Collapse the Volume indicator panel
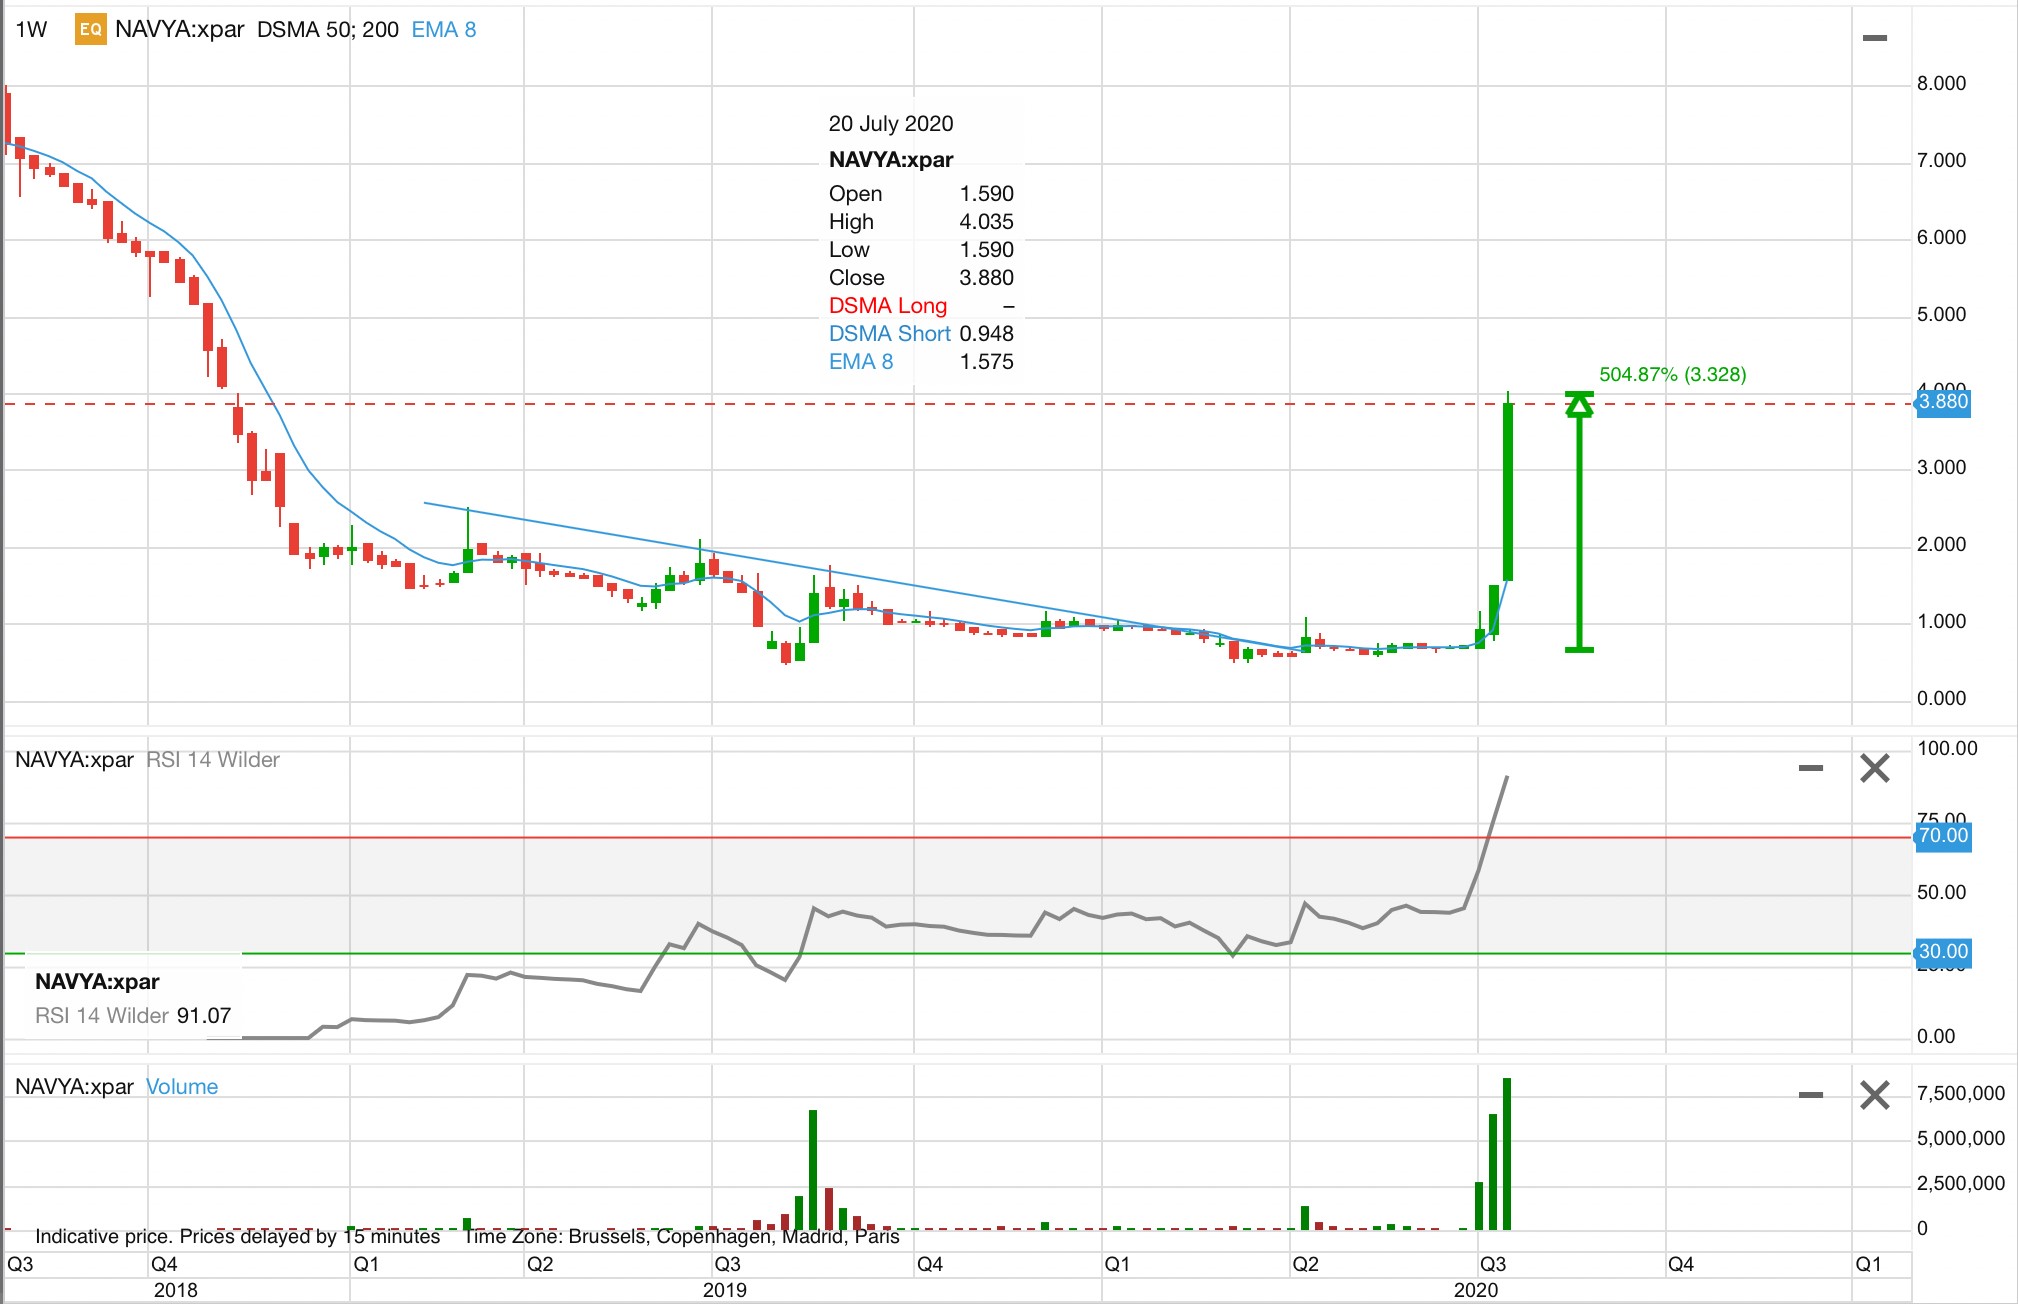Image resolution: width=2018 pixels, height=1304 pixels. [1811, 1095]
